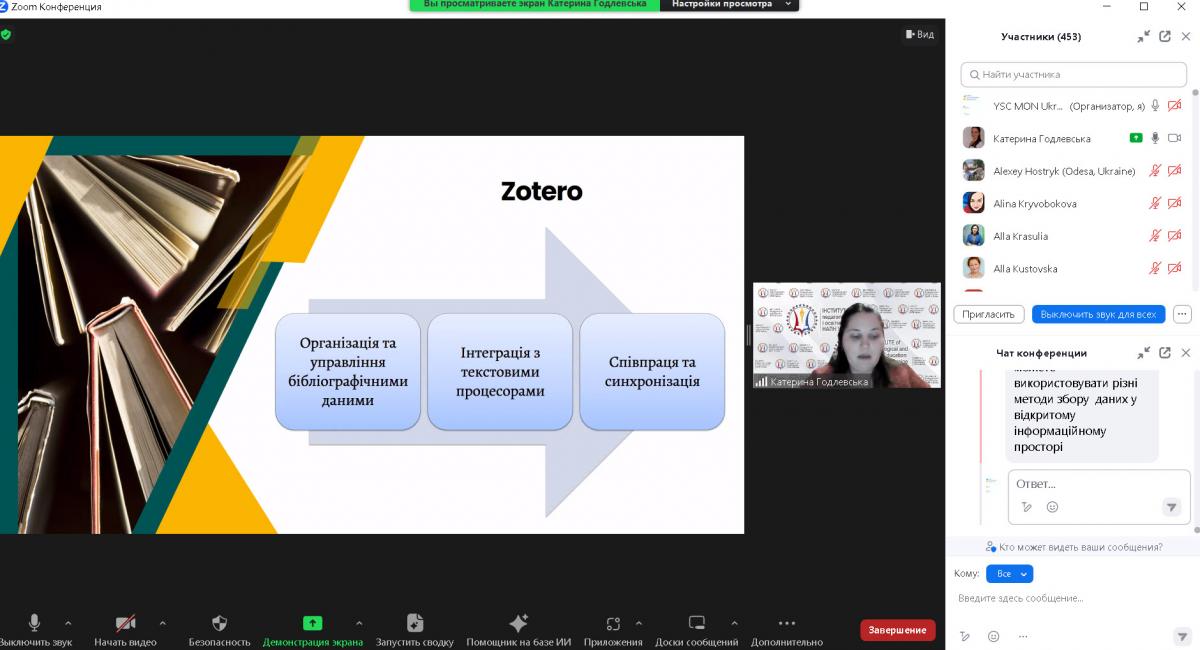Expand the Приложения options arrow
Image resolution: width=1200 pixels, height=650 pixels.
tap(639, 622)
